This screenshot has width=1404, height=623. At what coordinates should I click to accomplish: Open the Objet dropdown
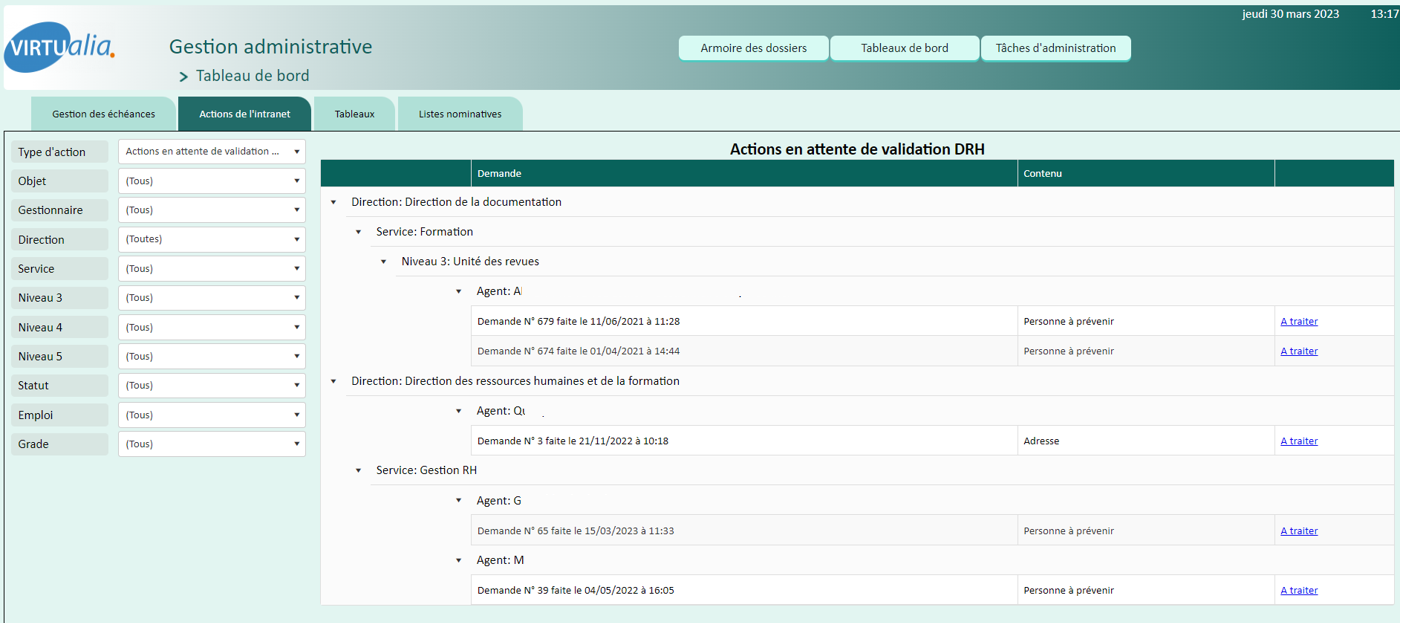pos(212,181)
